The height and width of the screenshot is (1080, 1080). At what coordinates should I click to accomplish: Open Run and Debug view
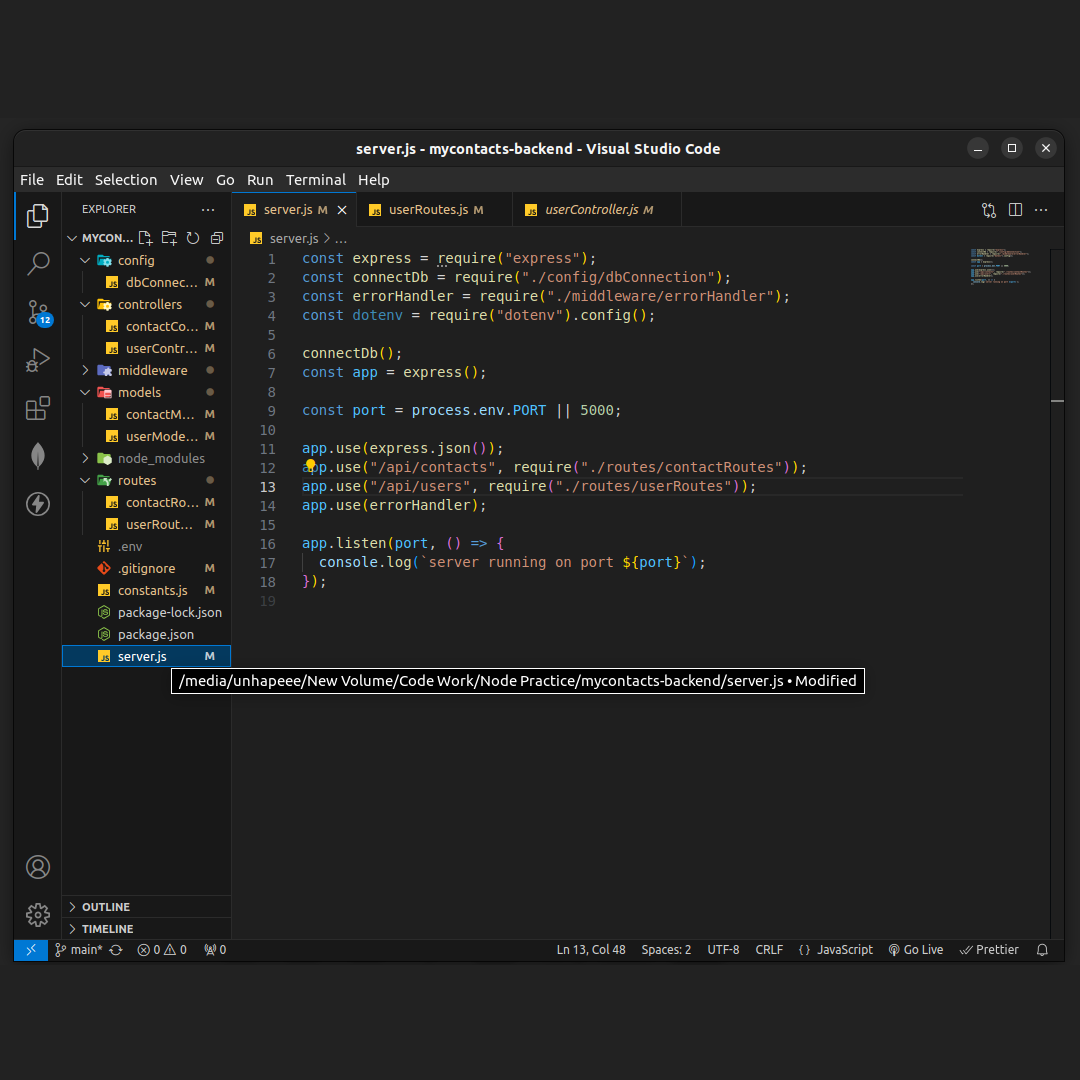click(x=37, y=360)
